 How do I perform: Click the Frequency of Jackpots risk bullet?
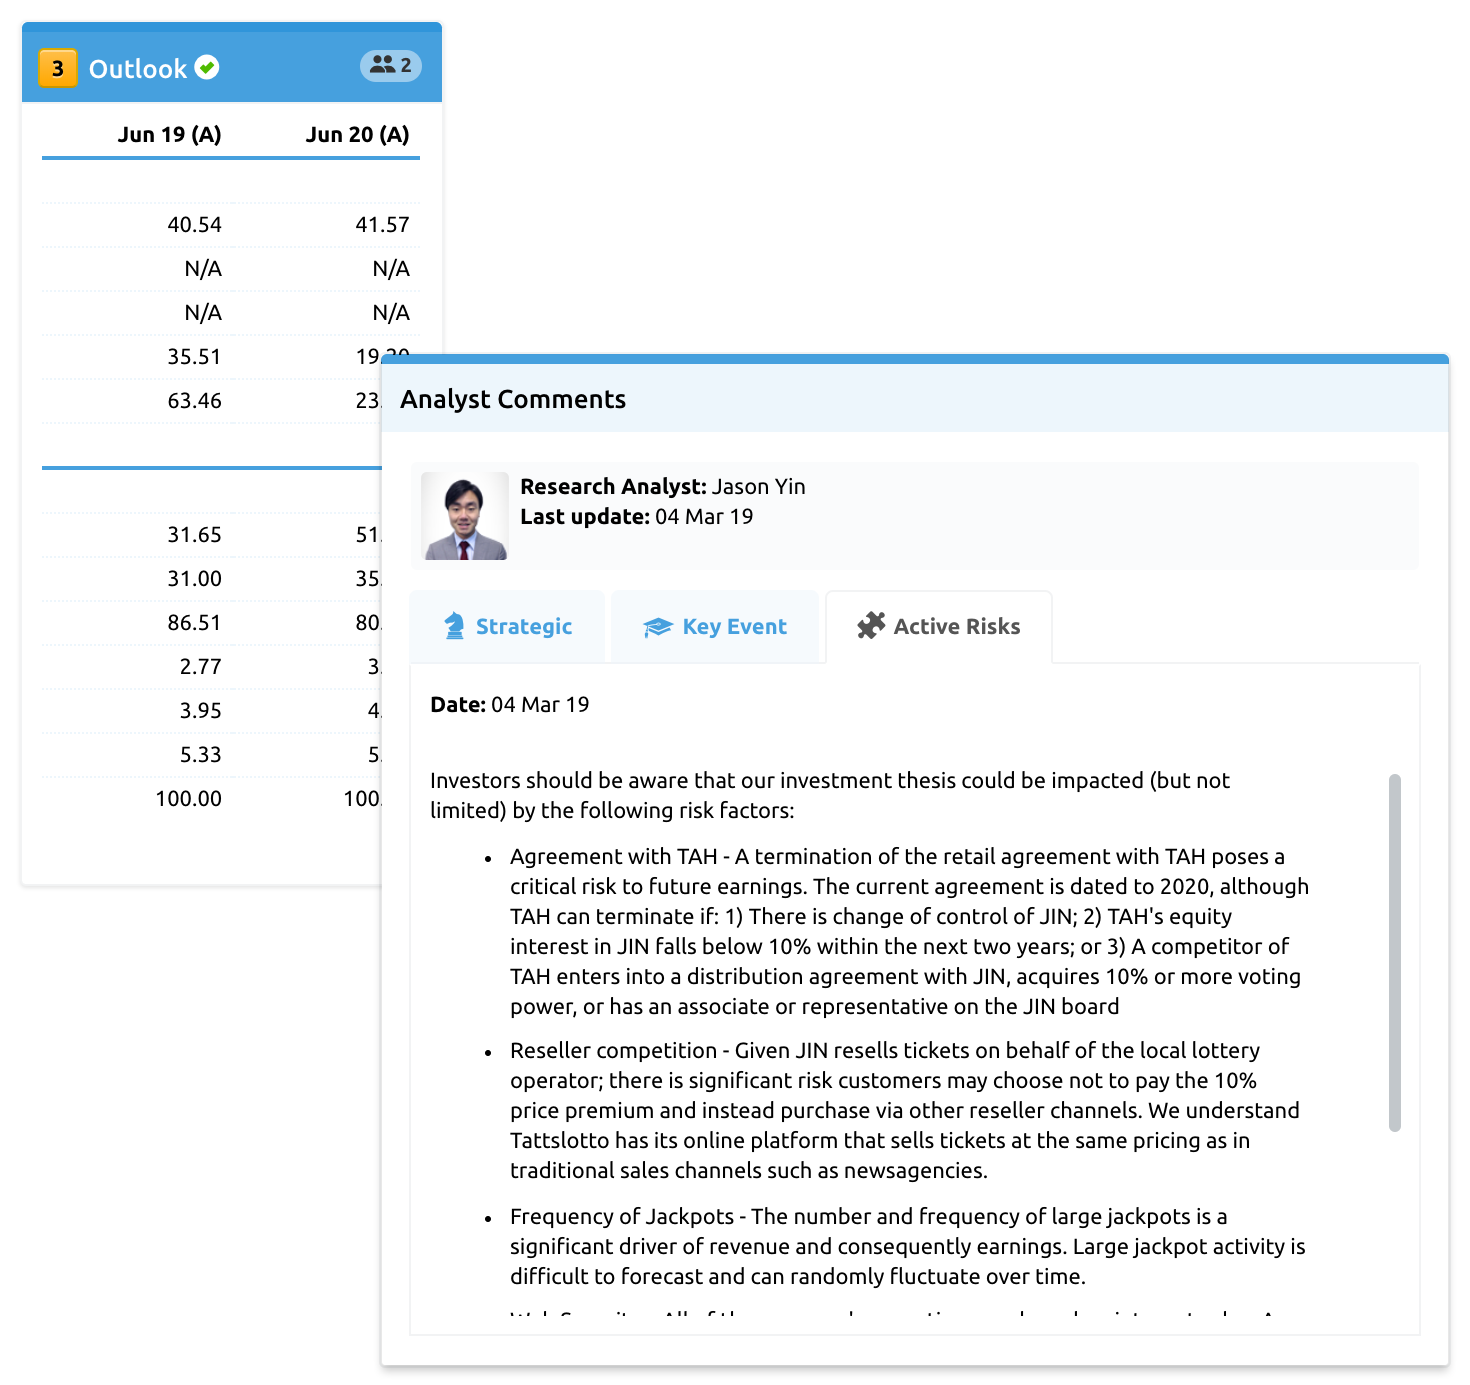[908, 1246]
